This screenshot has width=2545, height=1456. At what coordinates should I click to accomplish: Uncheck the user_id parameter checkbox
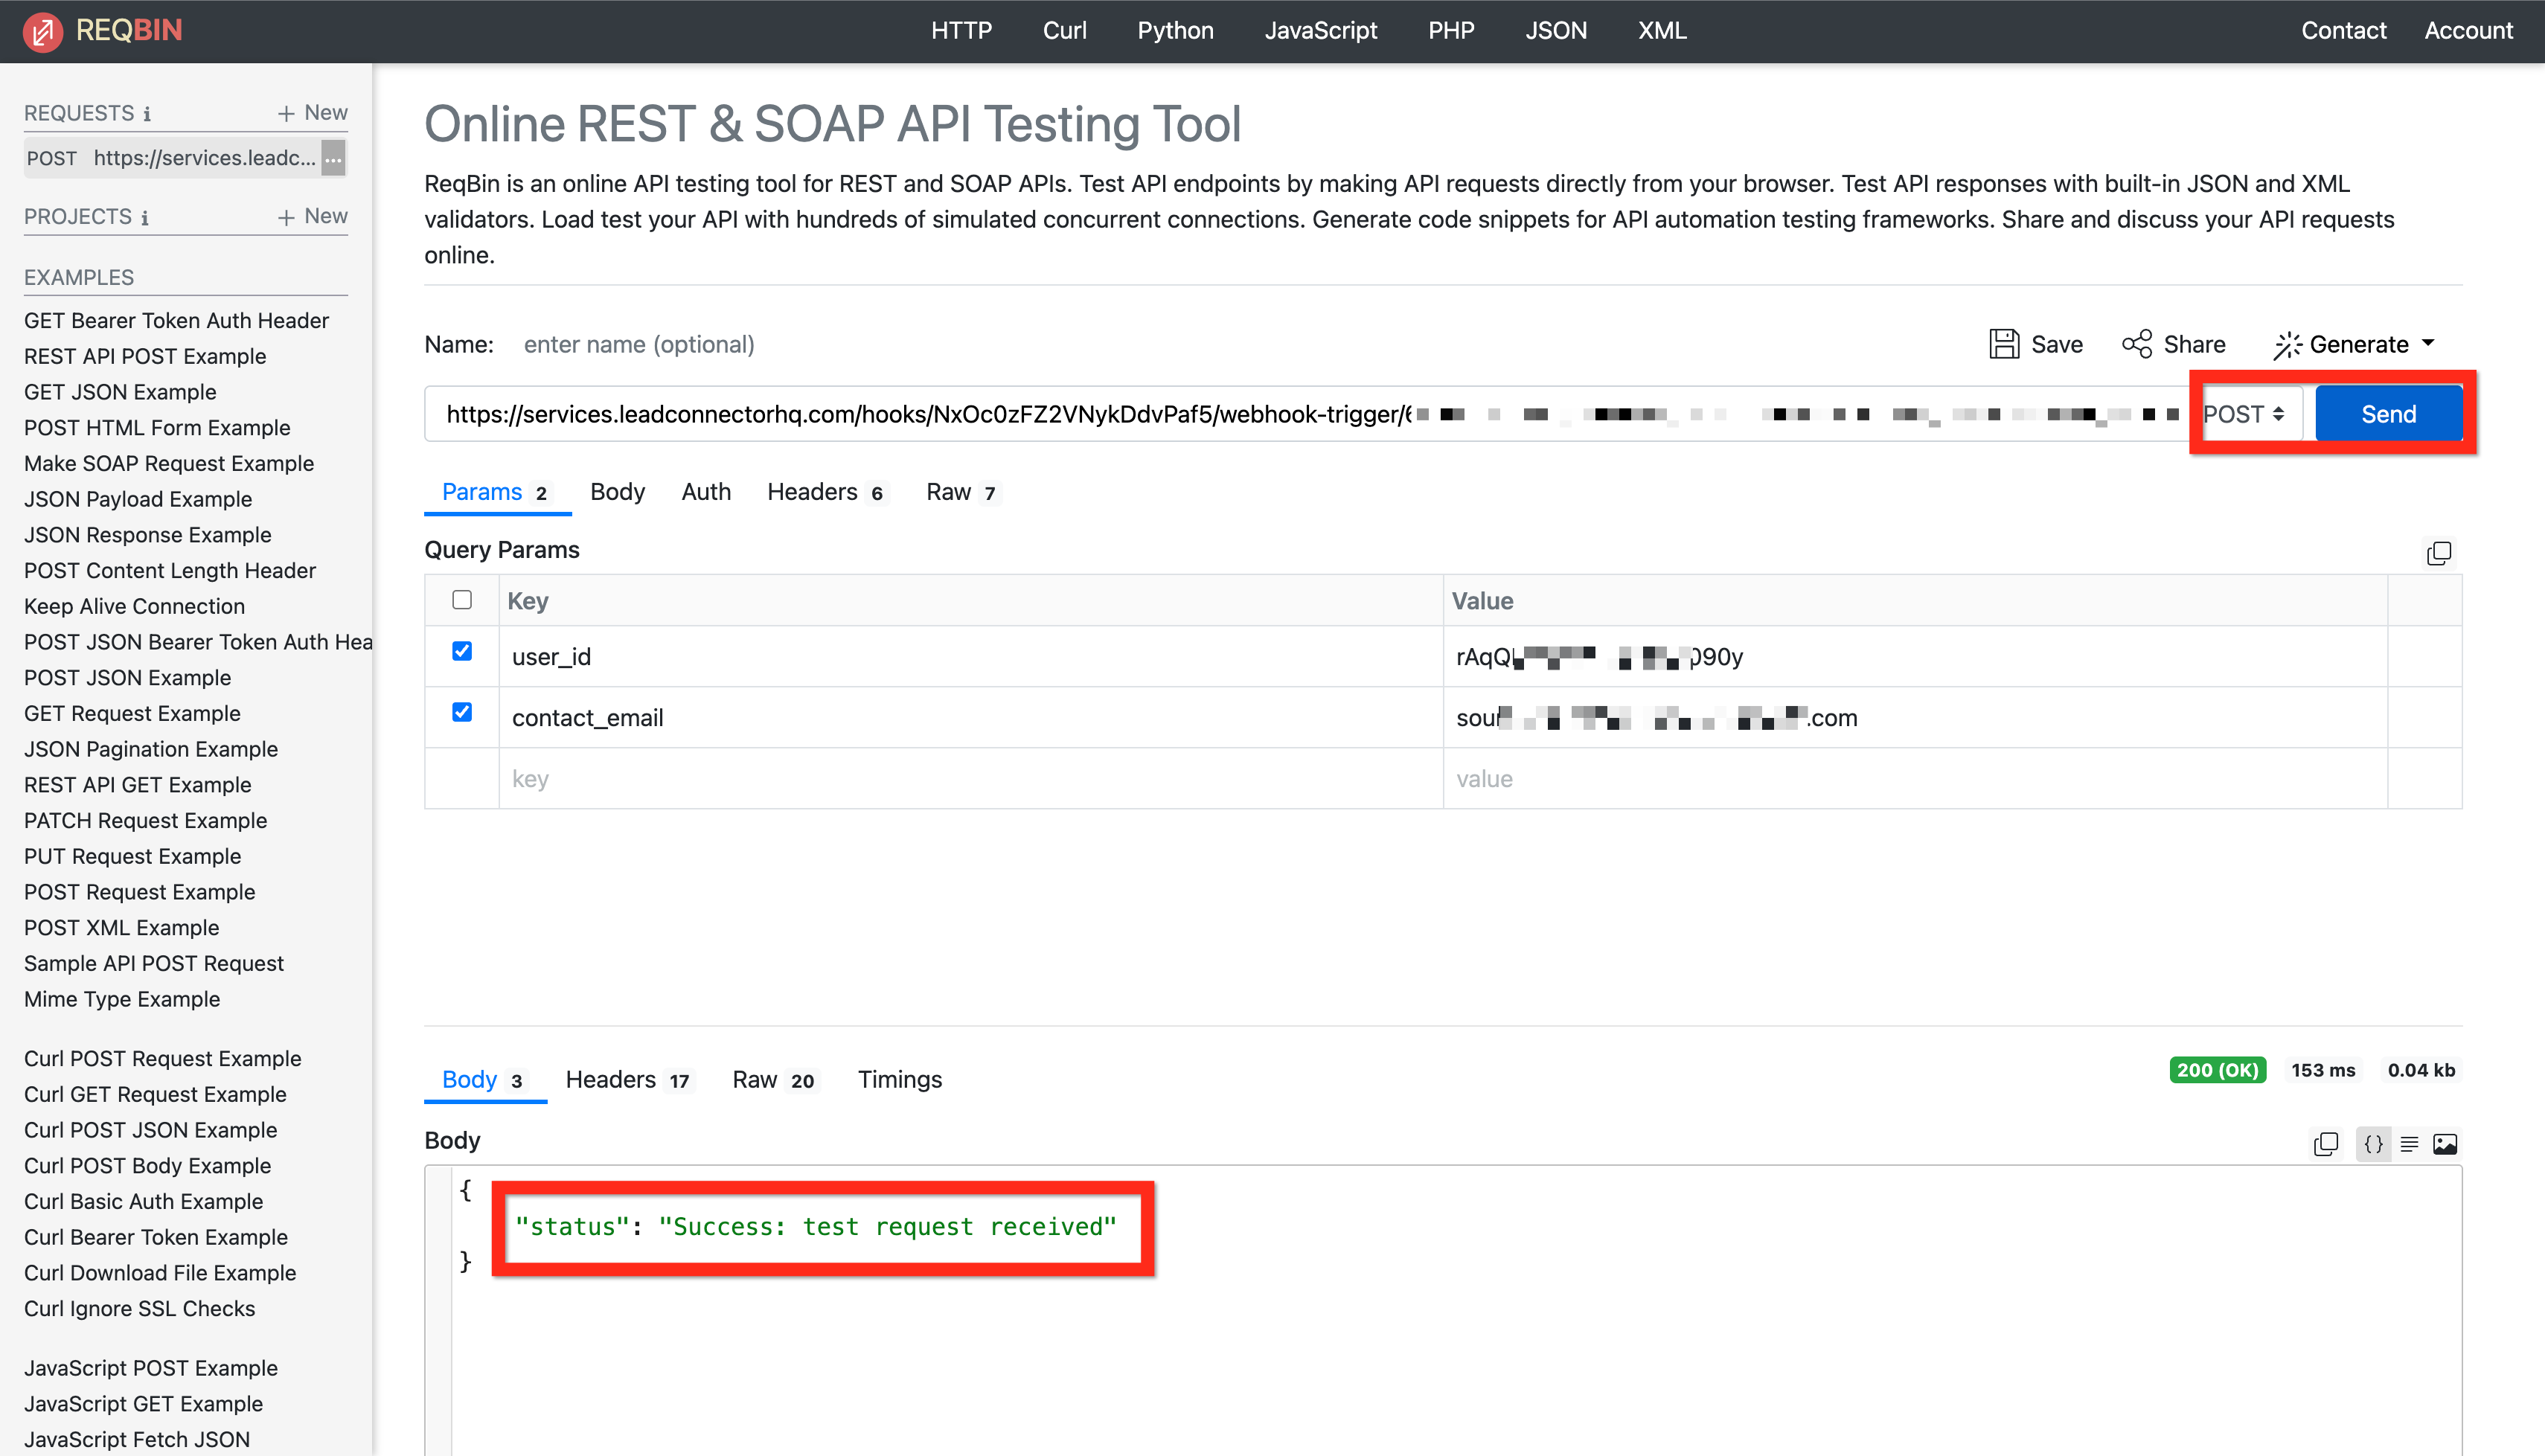tap(461, 652)
